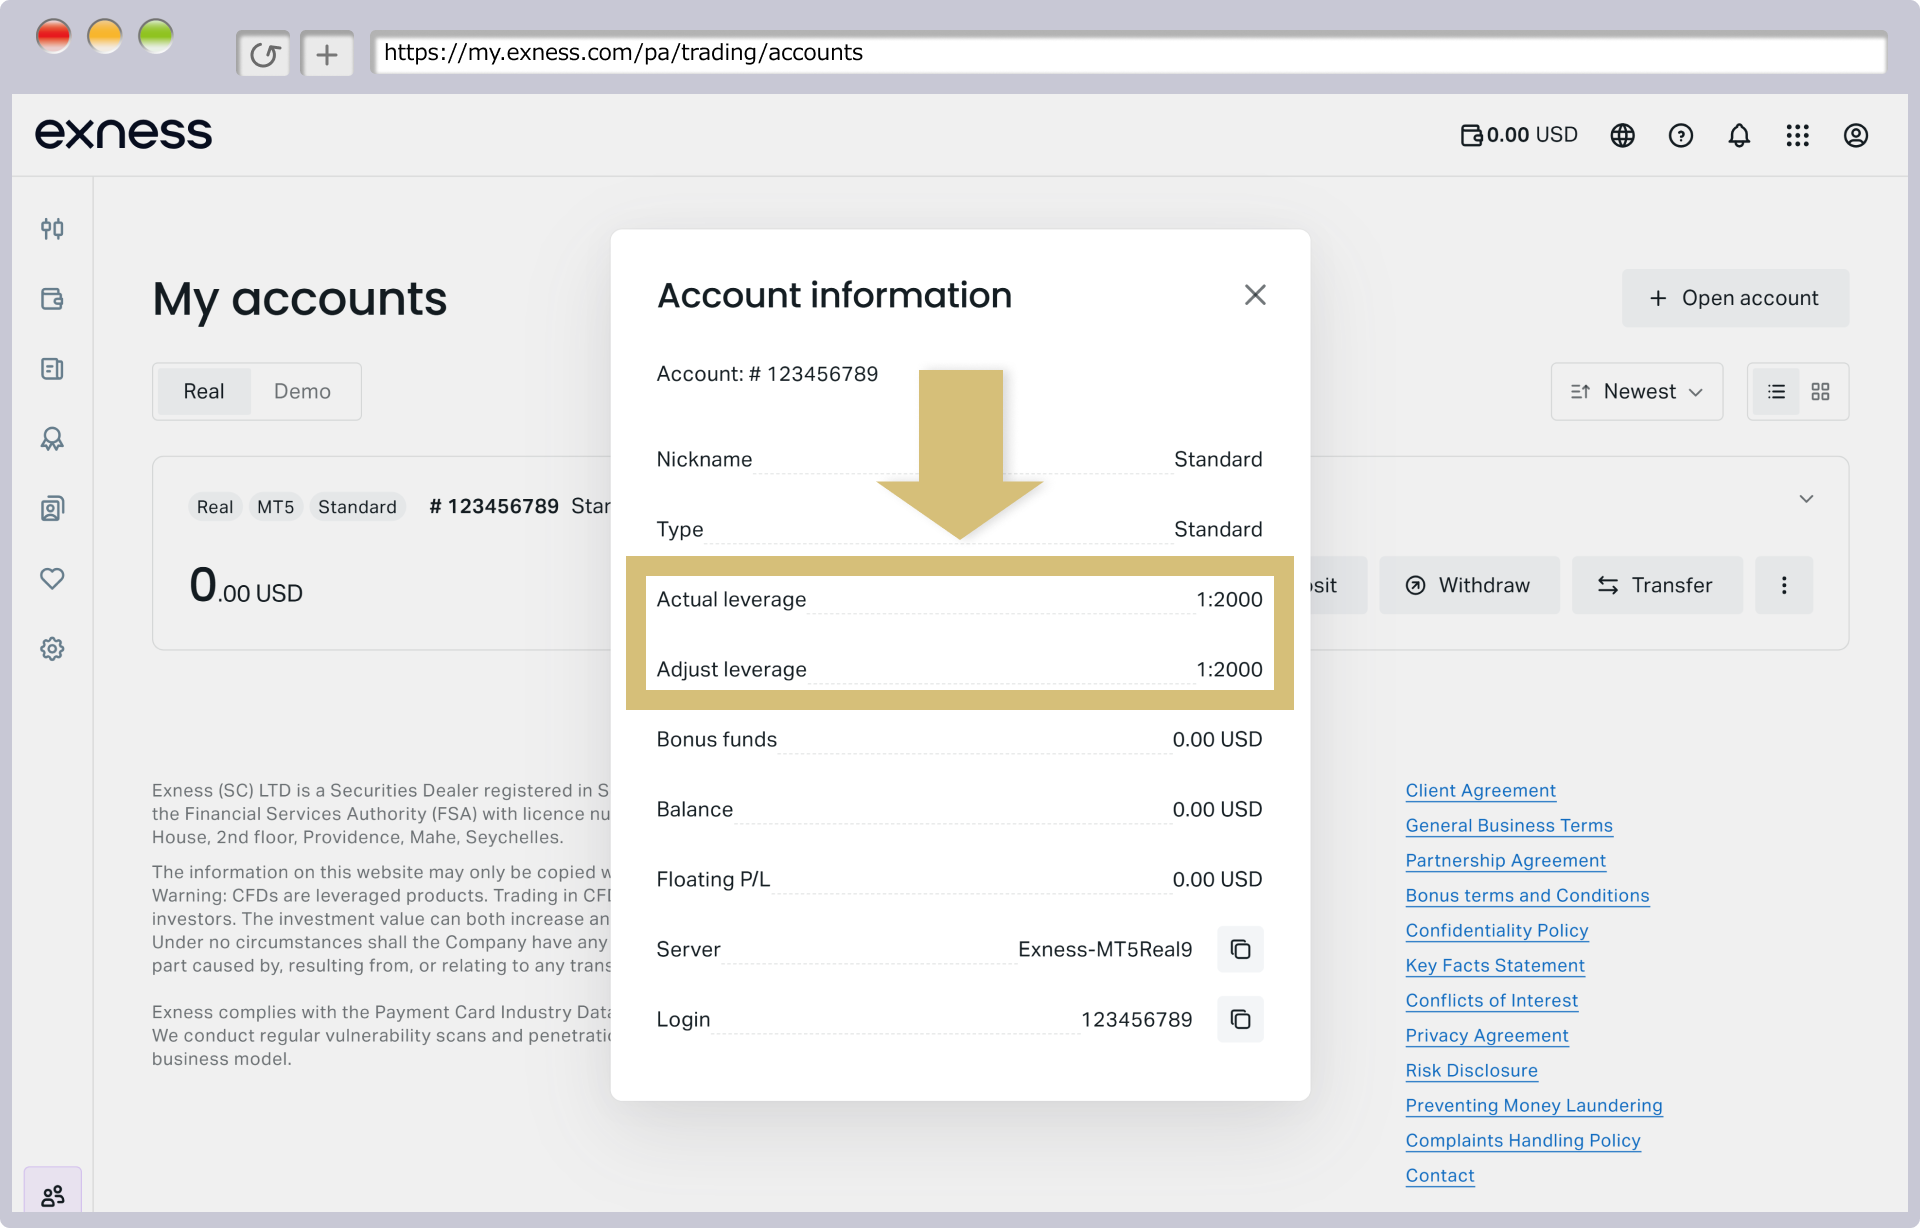Image resolution: width=1920 pixels, height=1228 pixels.
Task: Open the Client Agreement link
Action: coord(1480,791)
